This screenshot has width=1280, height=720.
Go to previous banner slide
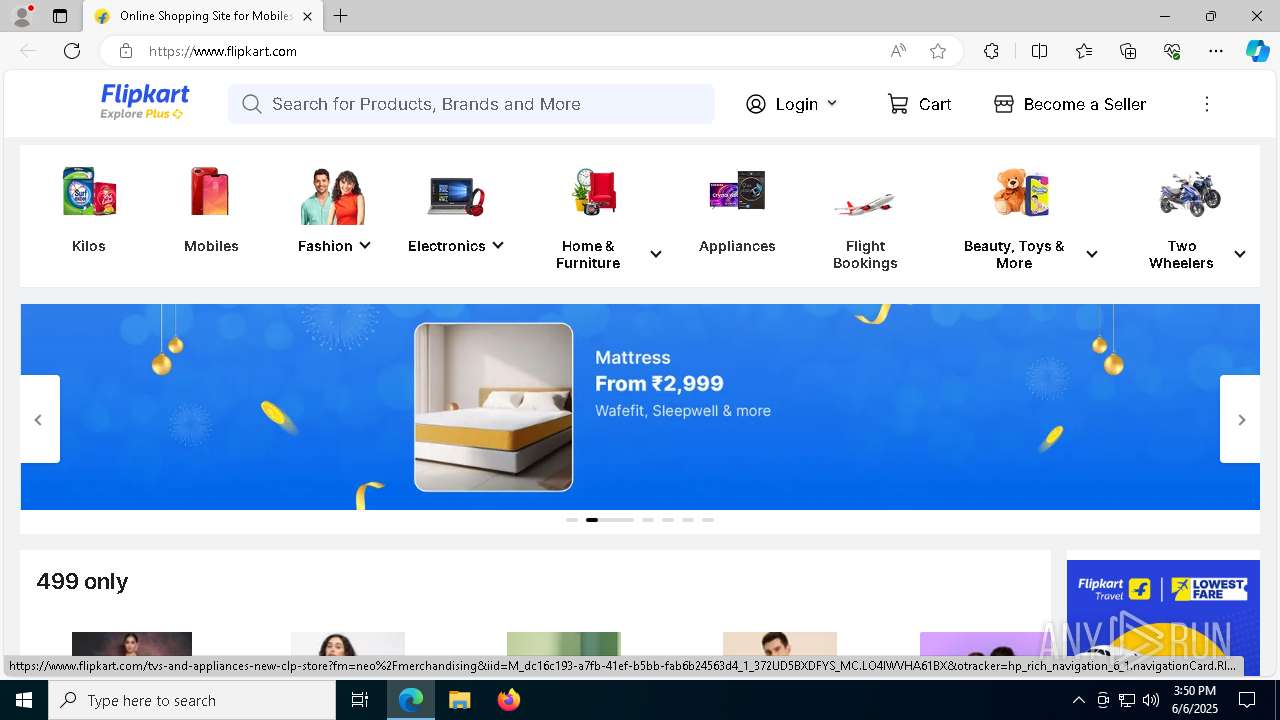click(x=39, y=419)
